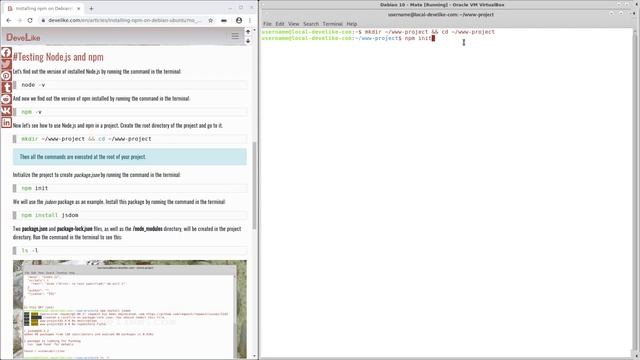
Task: Go back in Chrome browser
Action: [9, 20]
